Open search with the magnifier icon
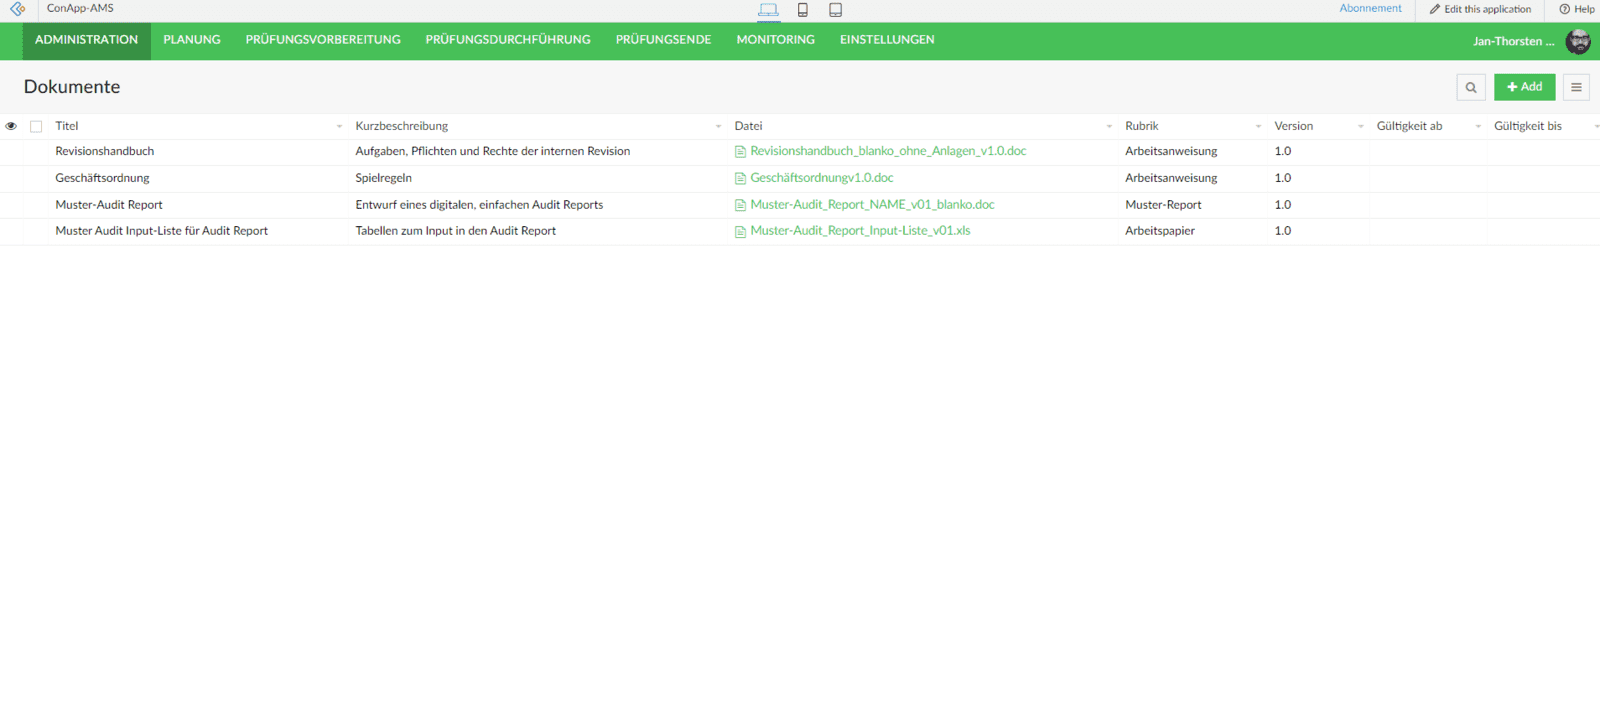Image resolution: width=1600 pixels, height=704 pixels. tap(1470, 87)
